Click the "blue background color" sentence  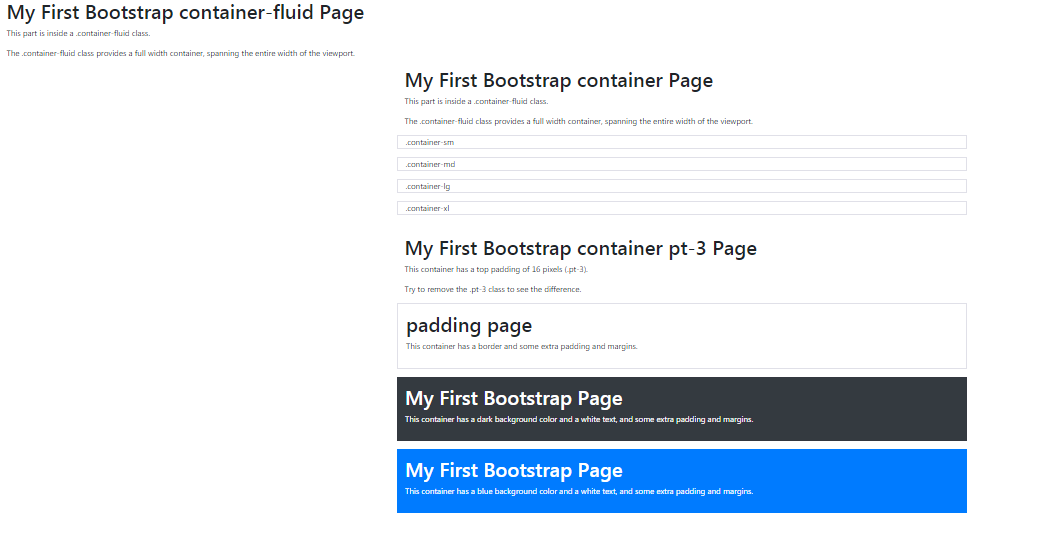(x=579, y=491)
